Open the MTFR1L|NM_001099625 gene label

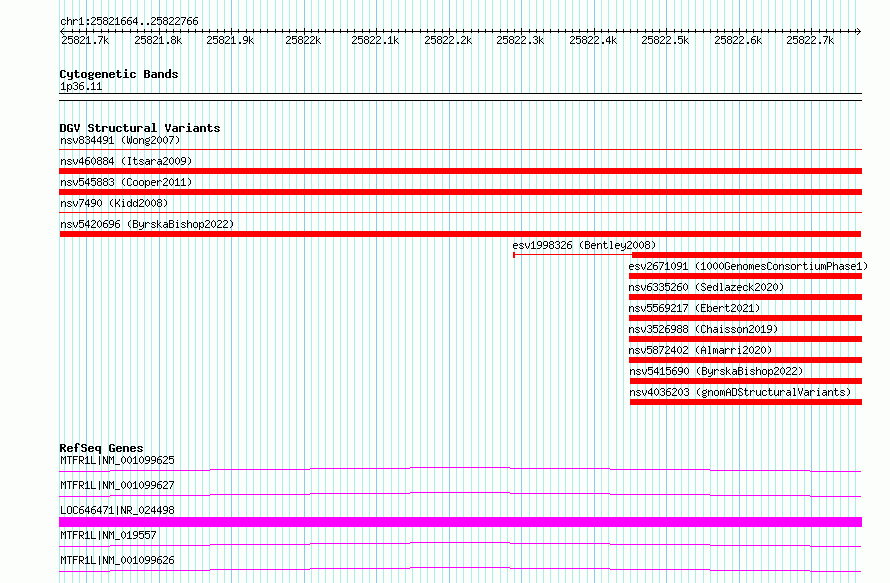117,460
